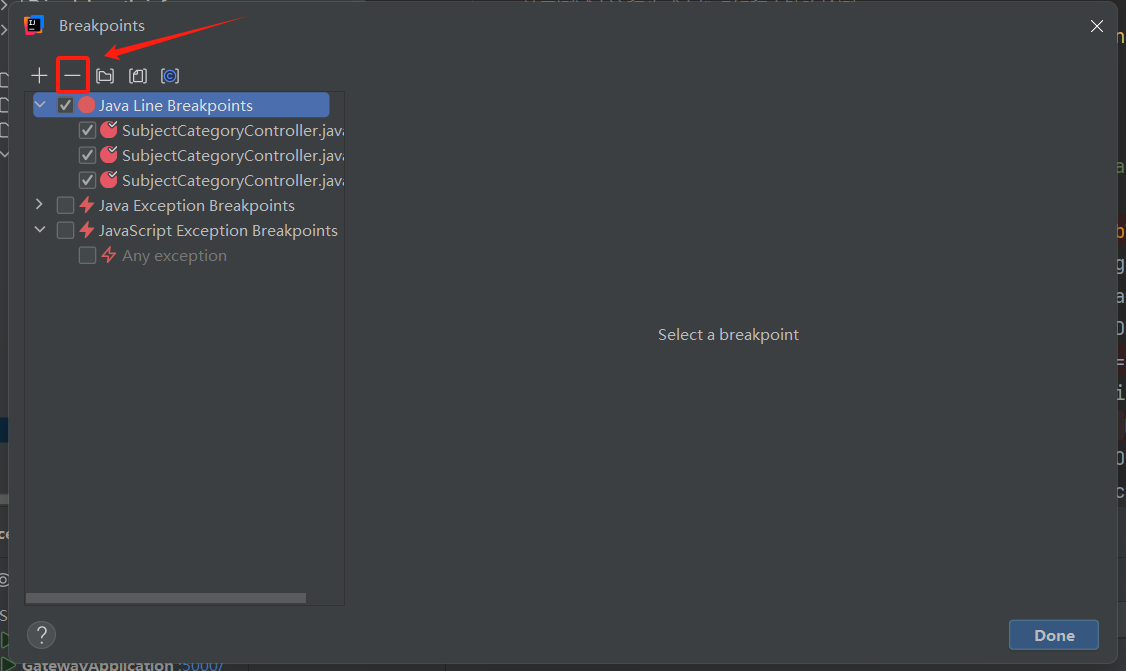Click the Add breakpoint plus icon
The height and width of the screenshot is (671, 1126).
tap(39, 75)
